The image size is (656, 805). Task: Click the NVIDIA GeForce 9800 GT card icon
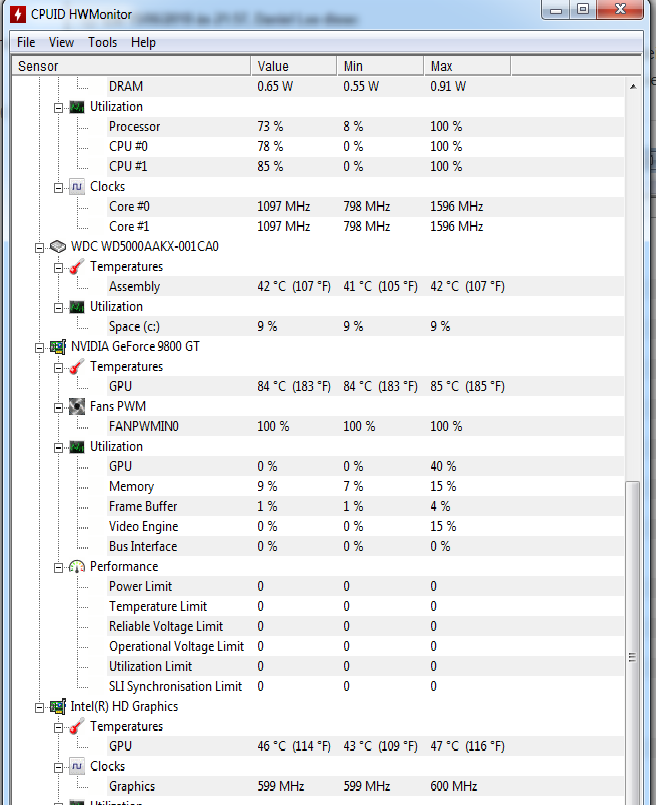(x=58, y=347)
